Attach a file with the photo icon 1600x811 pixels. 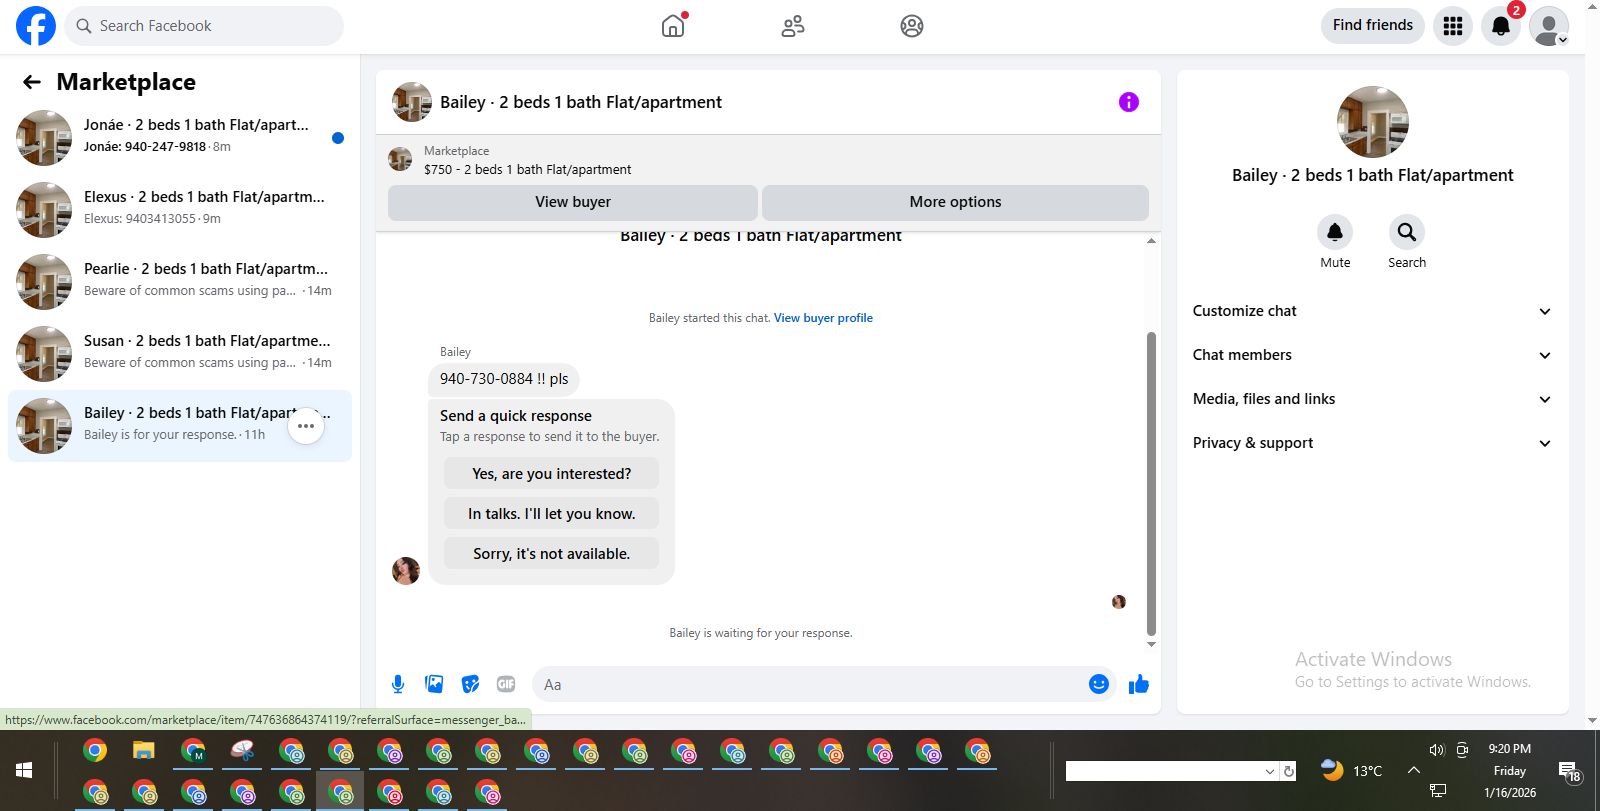434,684
